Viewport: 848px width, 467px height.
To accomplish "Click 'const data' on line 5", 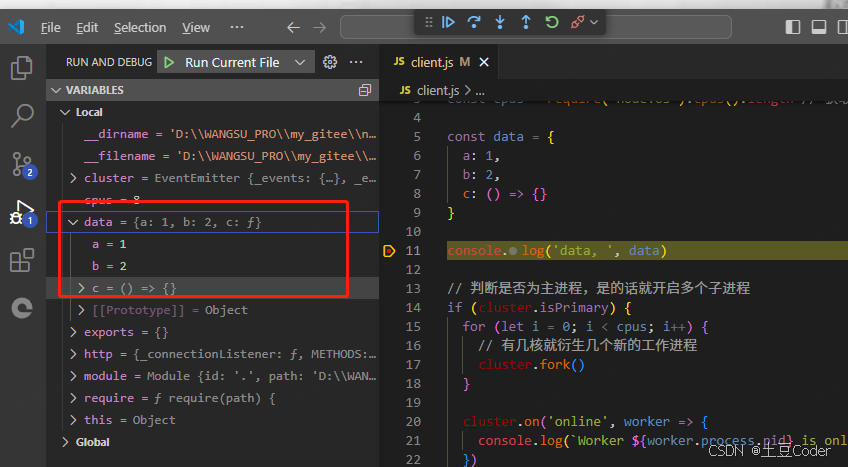I will [x=485, y=137].
